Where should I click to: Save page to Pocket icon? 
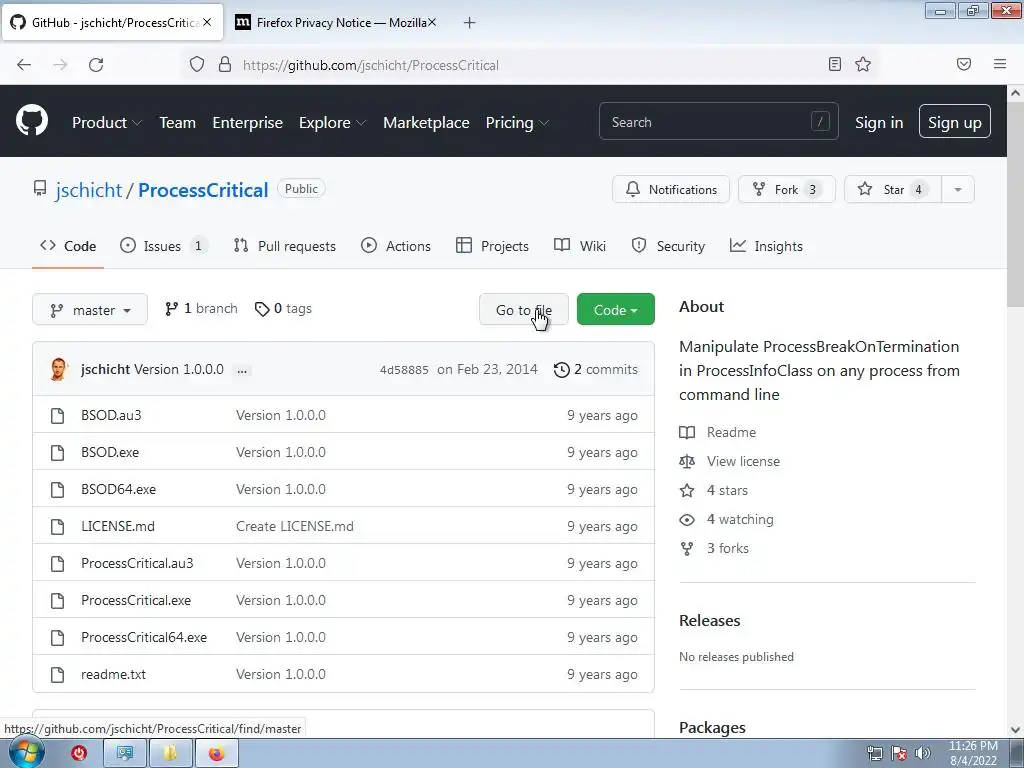(x=964, y=64)
